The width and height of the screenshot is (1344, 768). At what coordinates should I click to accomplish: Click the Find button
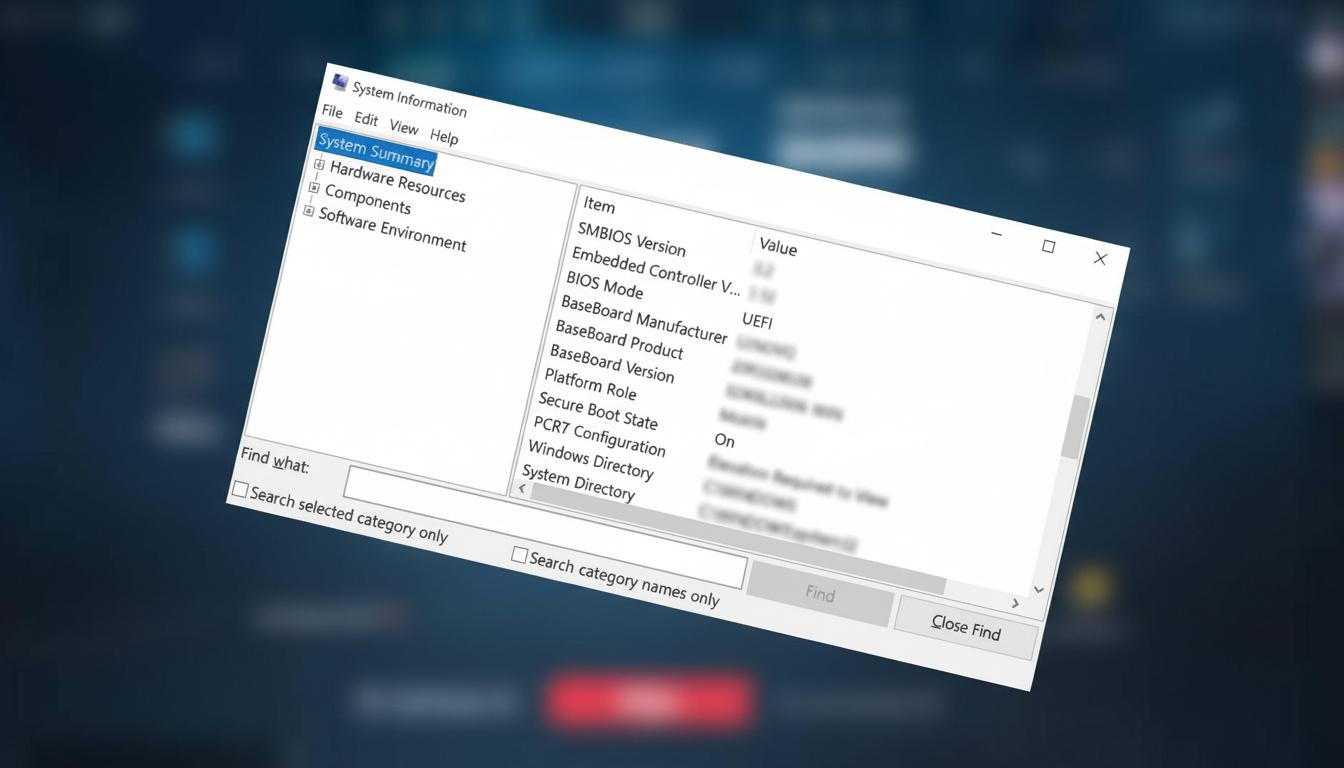(x=820, y=593)
